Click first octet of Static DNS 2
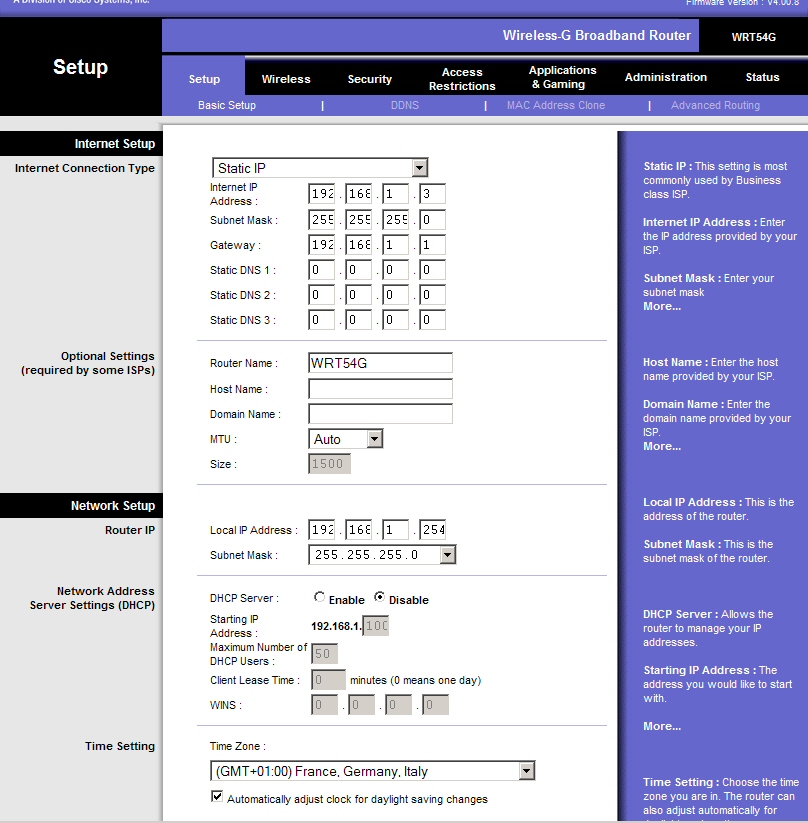Image resolution: width=808 pixels, height=823 pixels. (x=321, y=295)
